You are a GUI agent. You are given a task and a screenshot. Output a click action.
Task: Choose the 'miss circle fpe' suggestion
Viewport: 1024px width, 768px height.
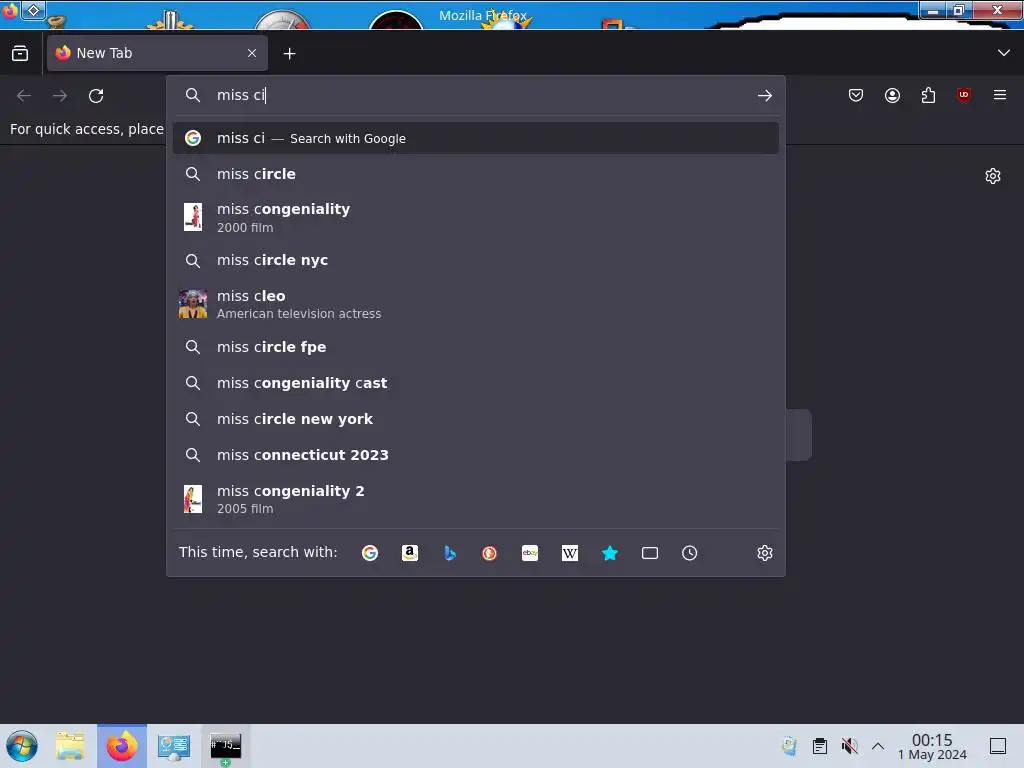pyautogui.click(x=475, y=347)
